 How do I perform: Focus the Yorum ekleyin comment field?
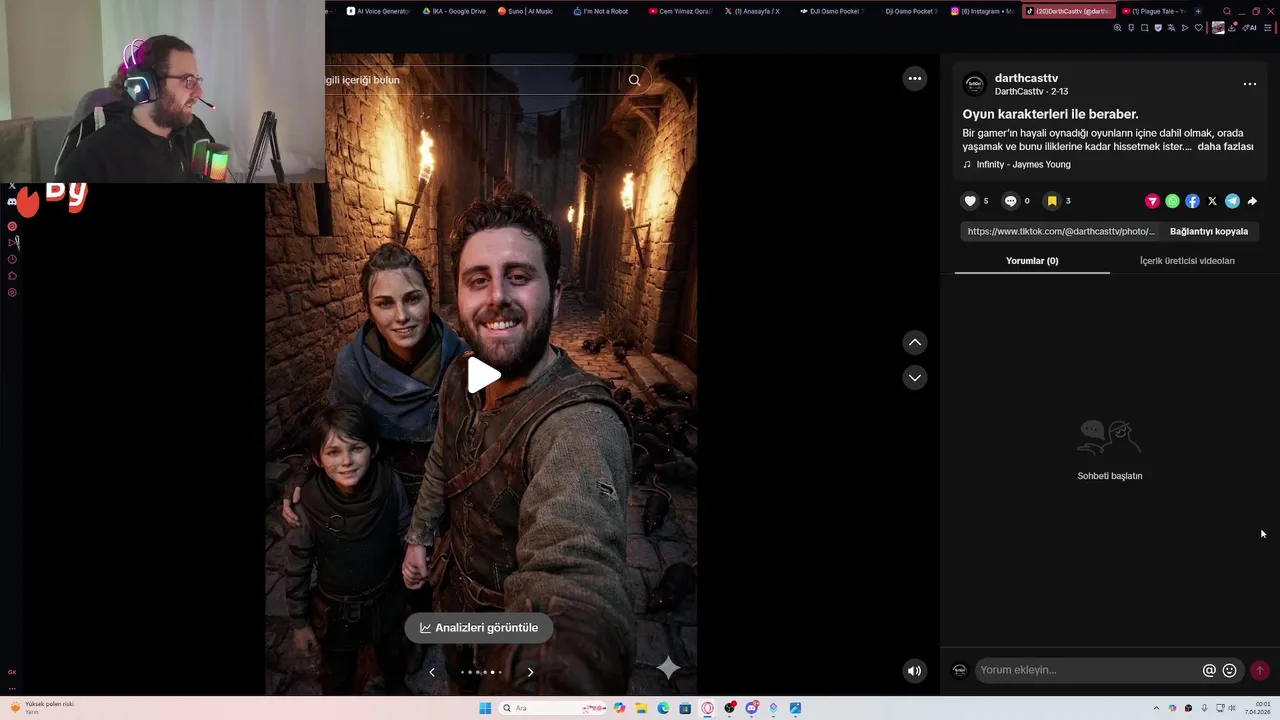click(x=1088, y=670)
